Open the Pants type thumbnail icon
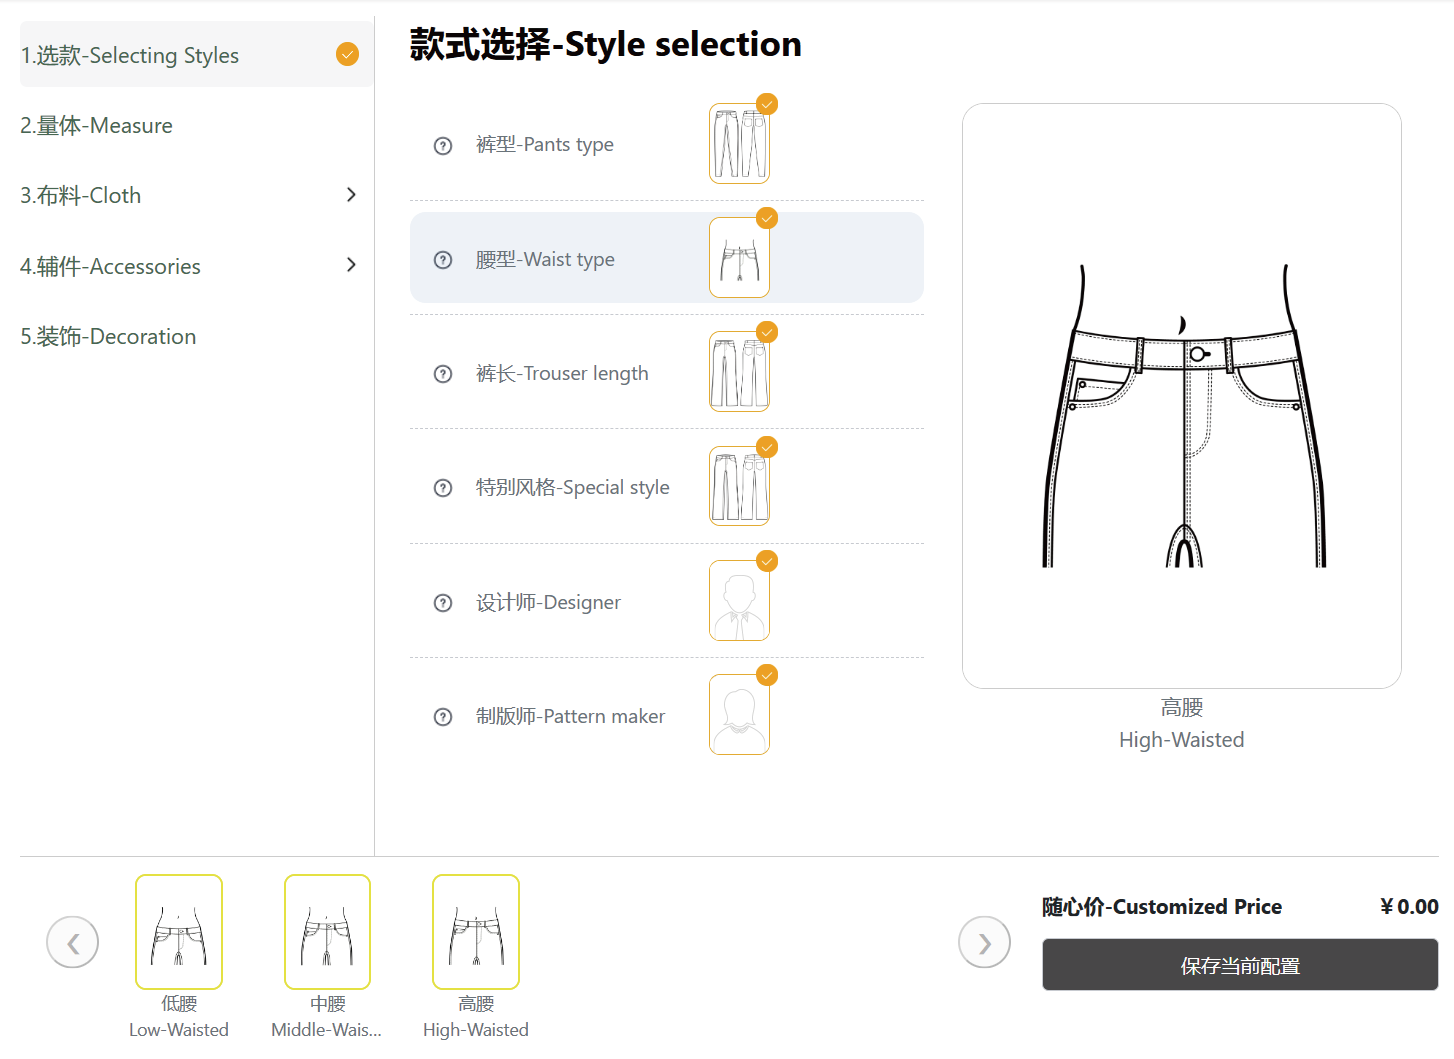 click(x=739, y=144)
